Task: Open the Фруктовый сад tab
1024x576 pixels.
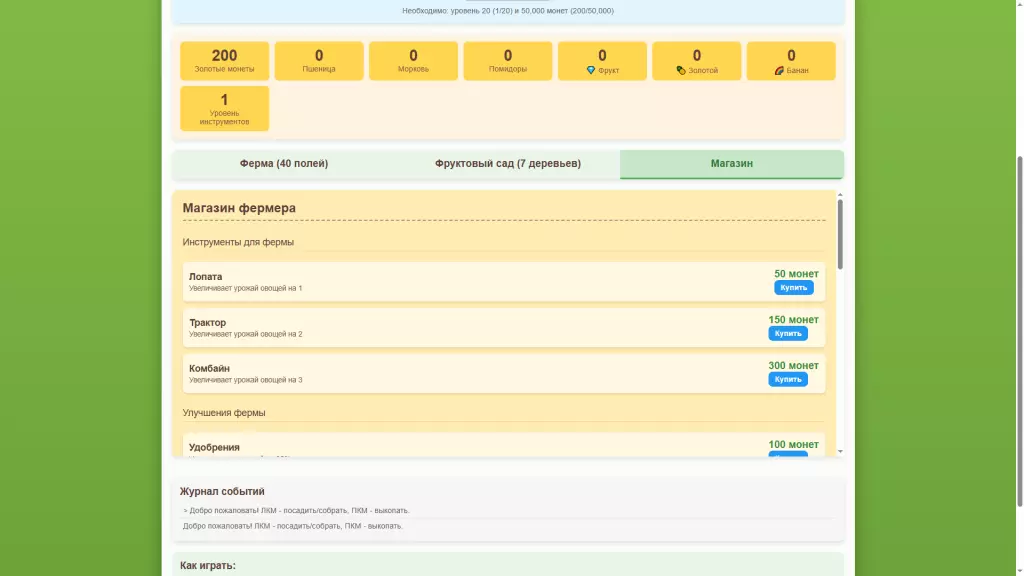Action: tap(507, 164)
